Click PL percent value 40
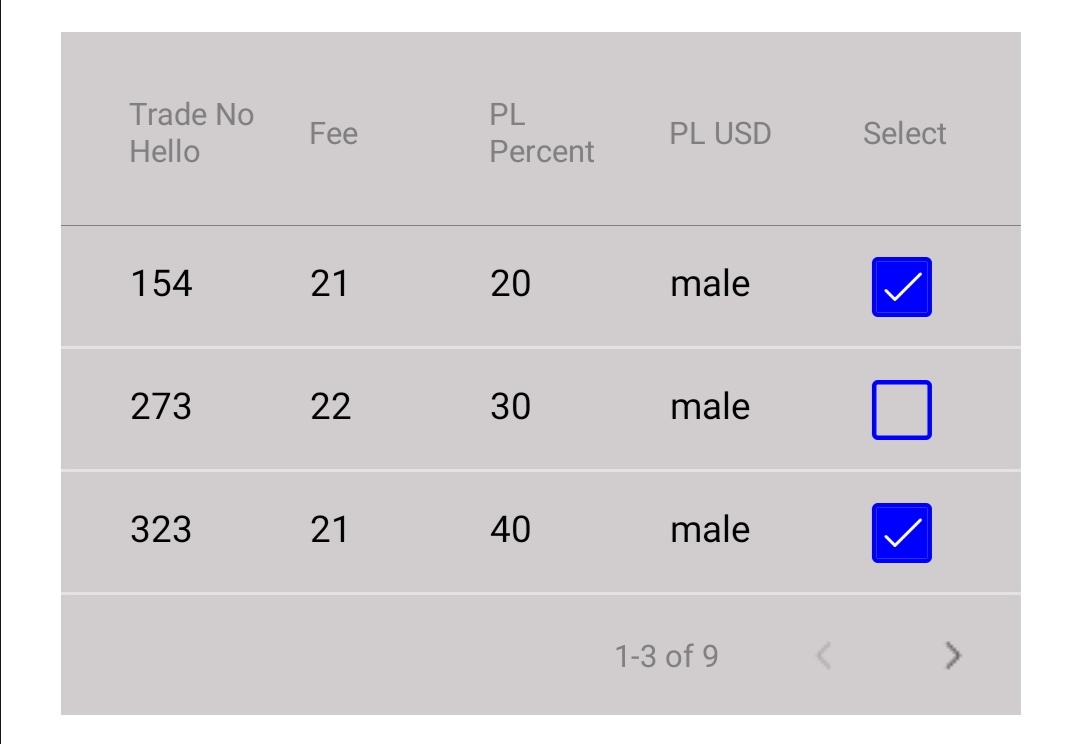 coord(510,529)
